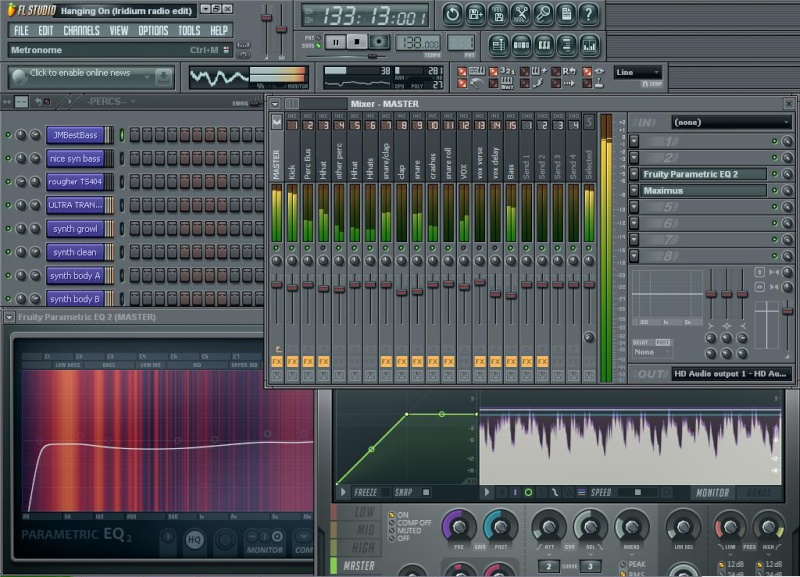
Task: Click the record button in transport
Action: click(x=379, y=42)
